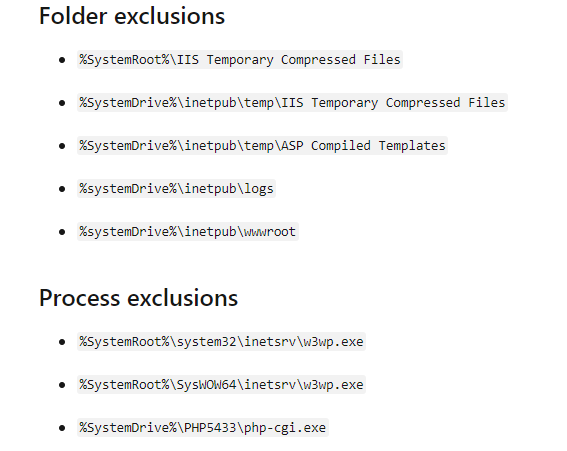Click the bullet beside the first folder exclusion
The image size is (567, 451).
point(62,60)
